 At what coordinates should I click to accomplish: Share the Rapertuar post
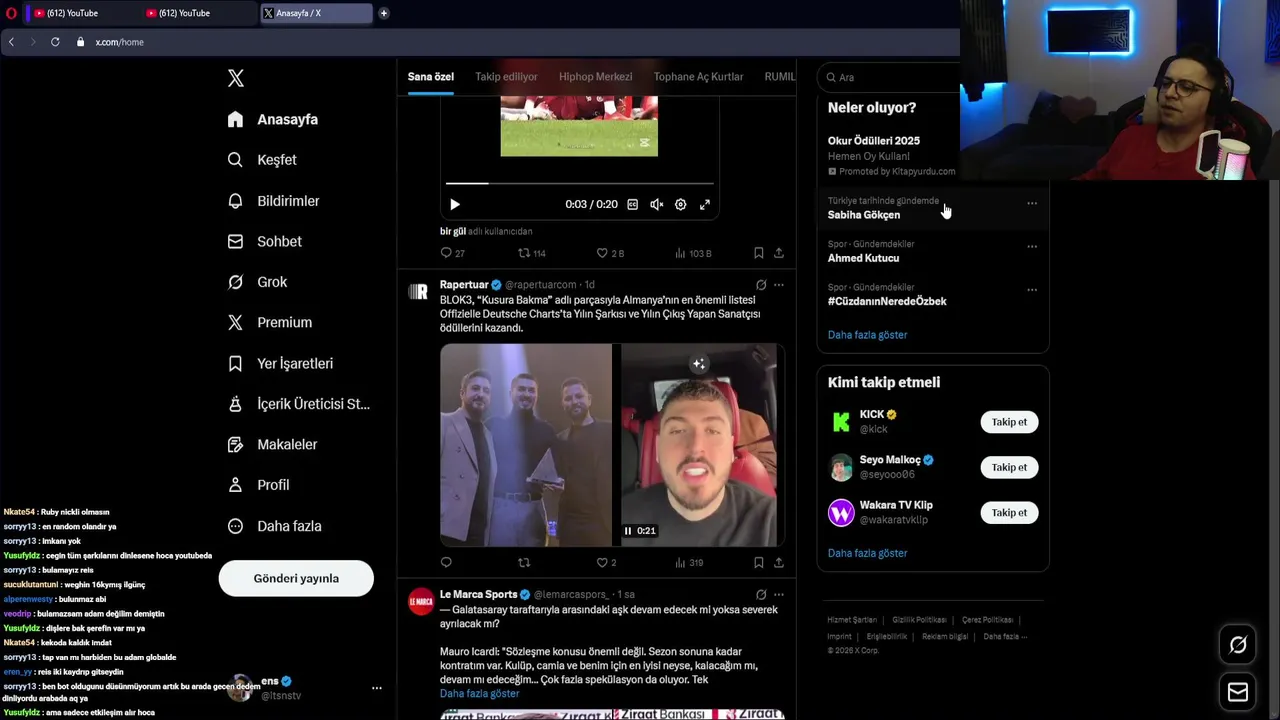[779, 563]
